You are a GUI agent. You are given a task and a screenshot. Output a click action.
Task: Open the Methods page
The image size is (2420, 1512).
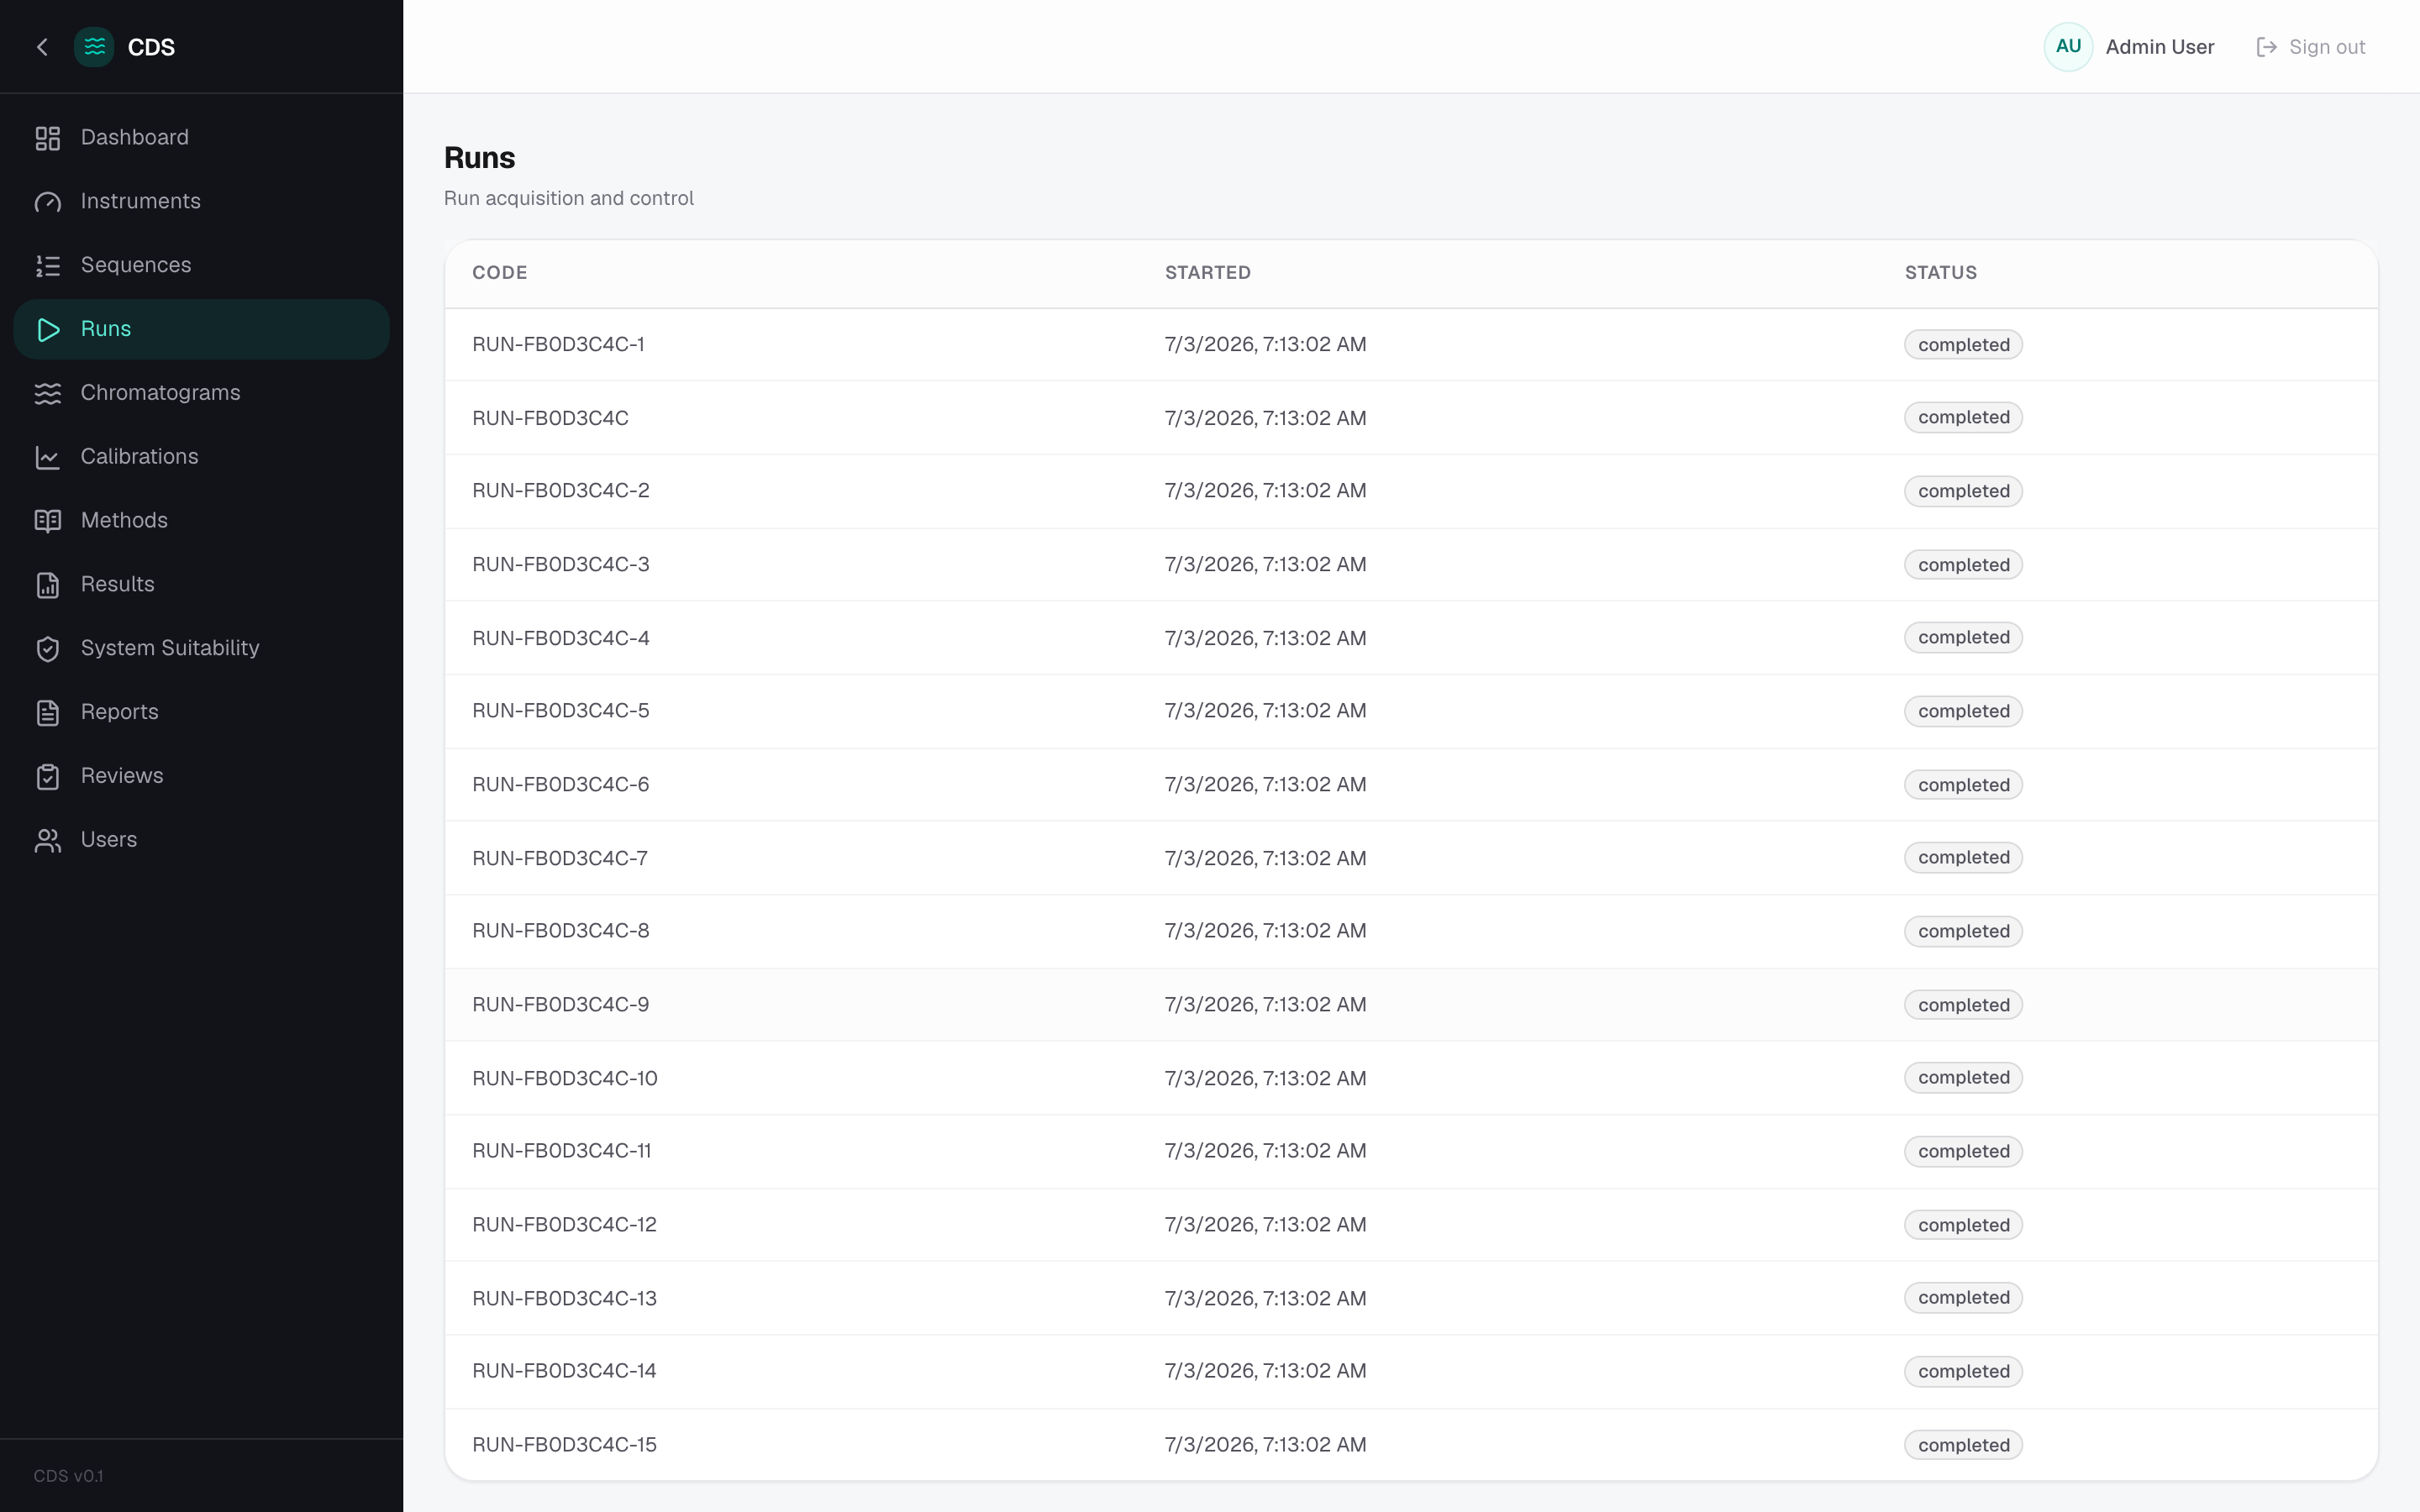(x=201, y=521)
